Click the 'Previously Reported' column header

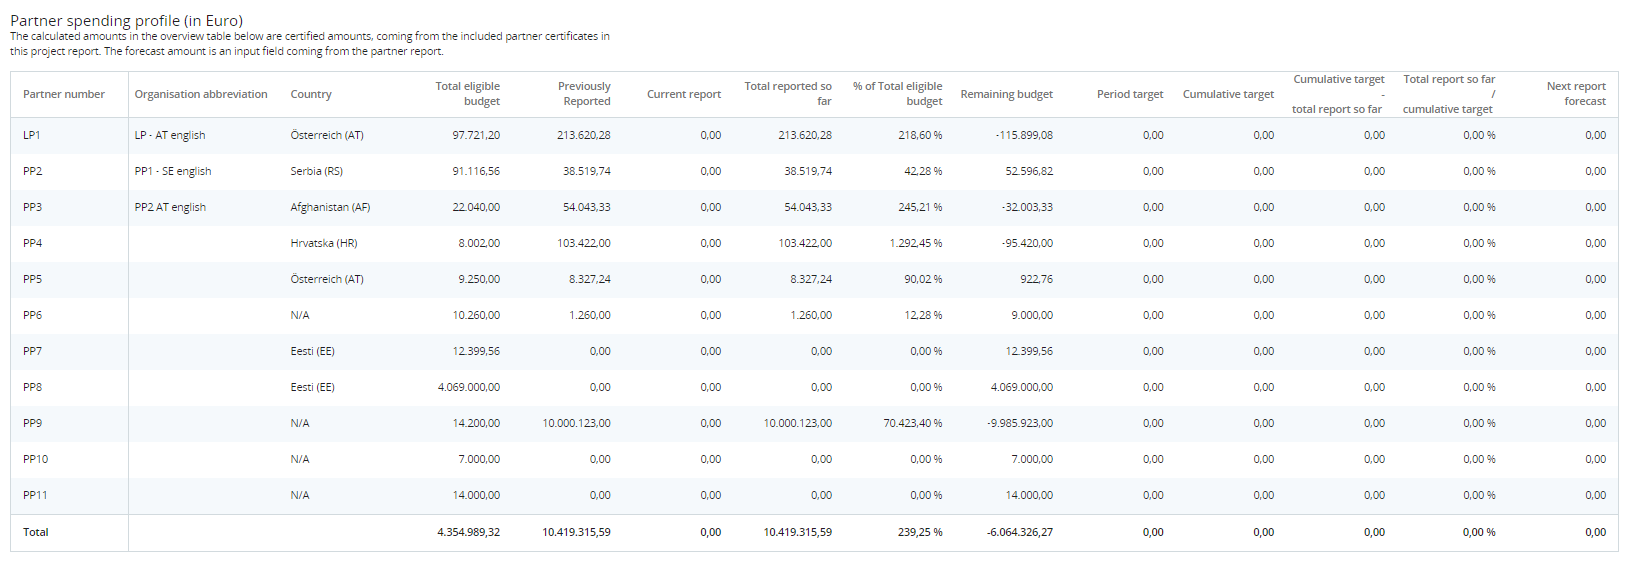[x=584, y=94]
